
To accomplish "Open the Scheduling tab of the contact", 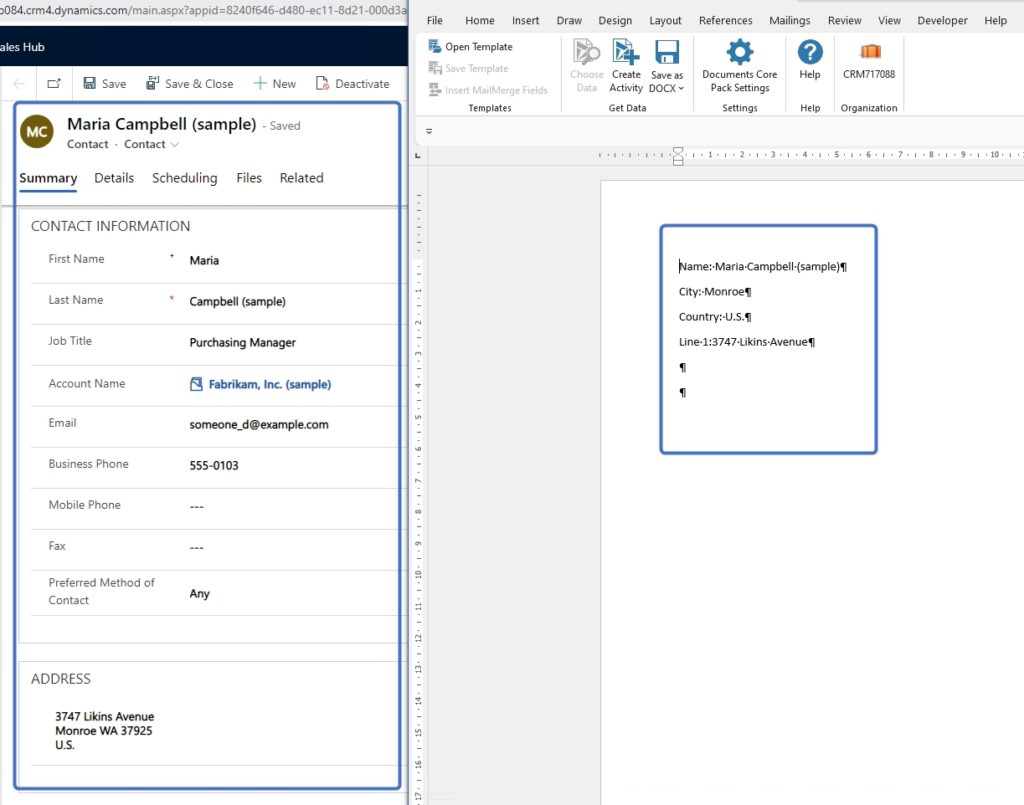I will [x=184, y=178].
